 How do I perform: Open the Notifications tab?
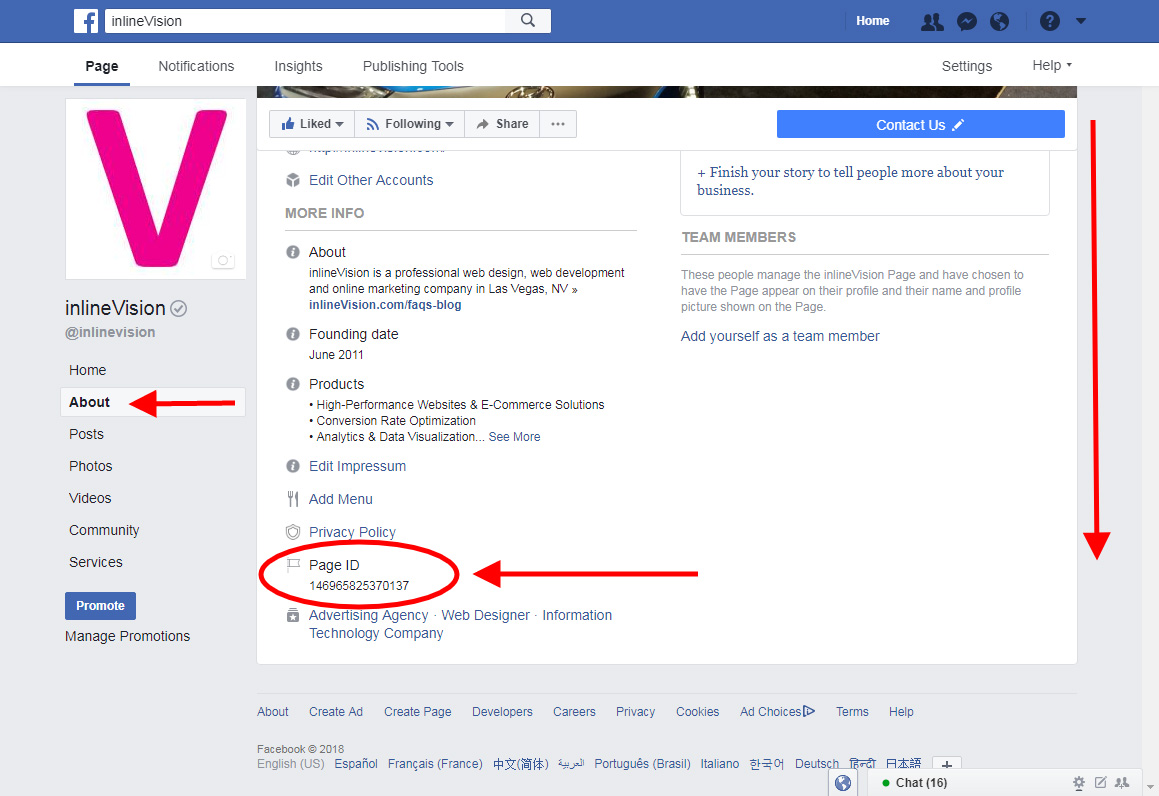point(196,66)
